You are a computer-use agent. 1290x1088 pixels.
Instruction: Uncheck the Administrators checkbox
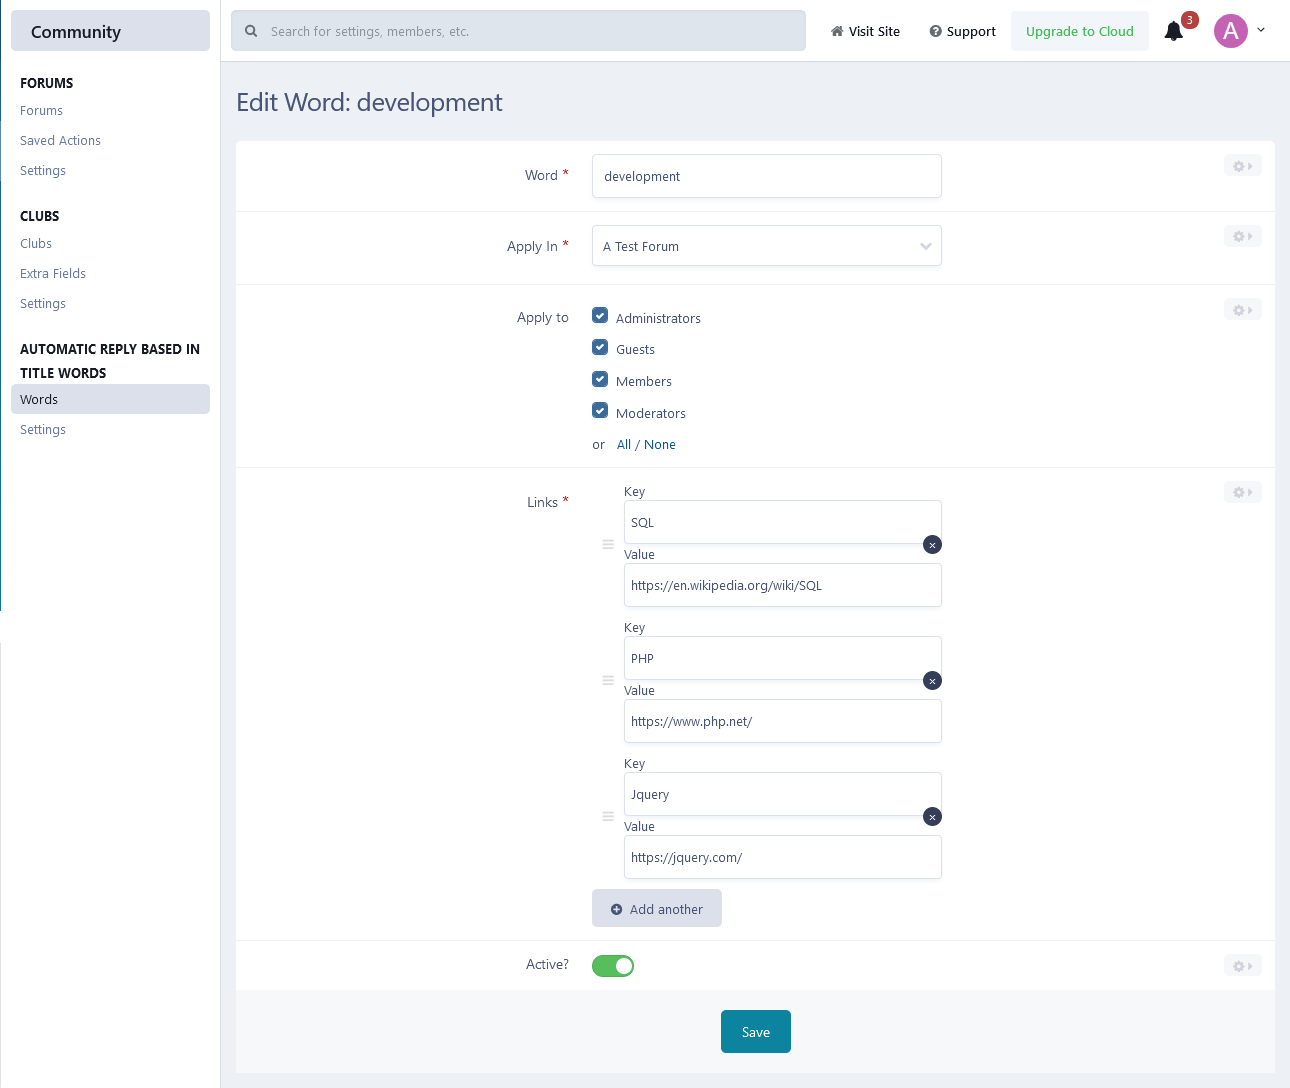click(600, 316)
